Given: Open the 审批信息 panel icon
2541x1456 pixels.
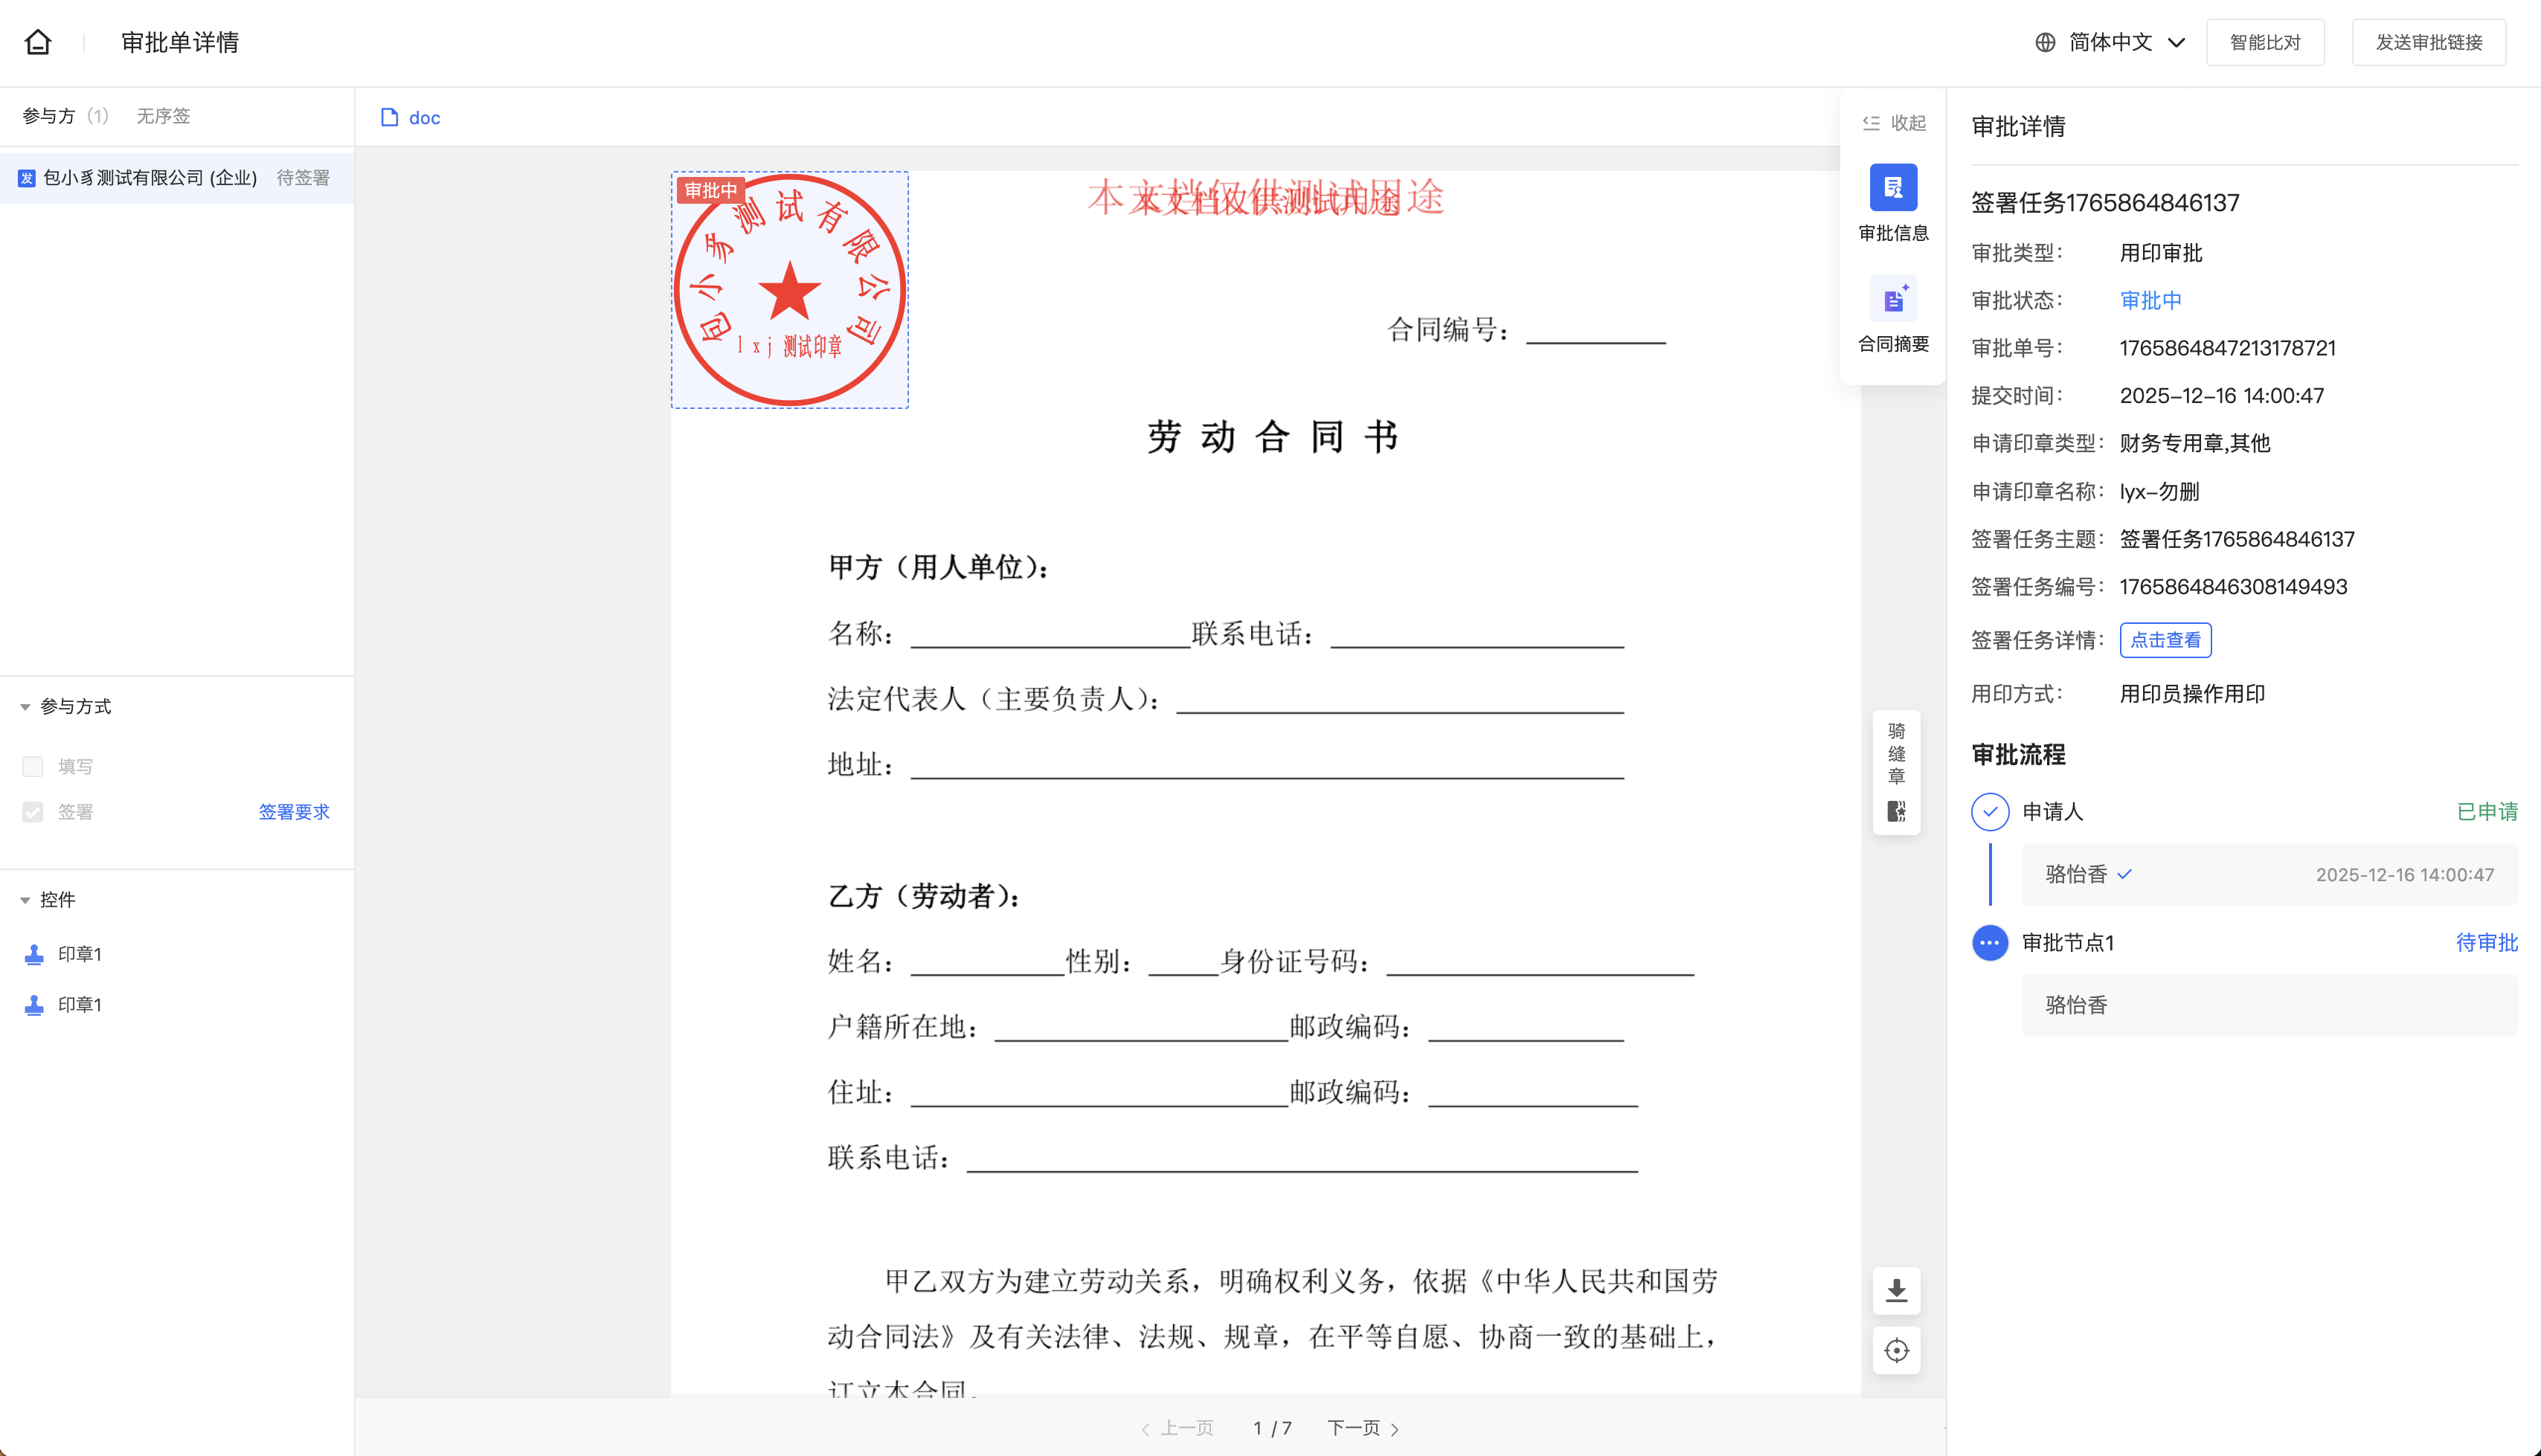Looking at the screenshot, I should coord(1892,188).
